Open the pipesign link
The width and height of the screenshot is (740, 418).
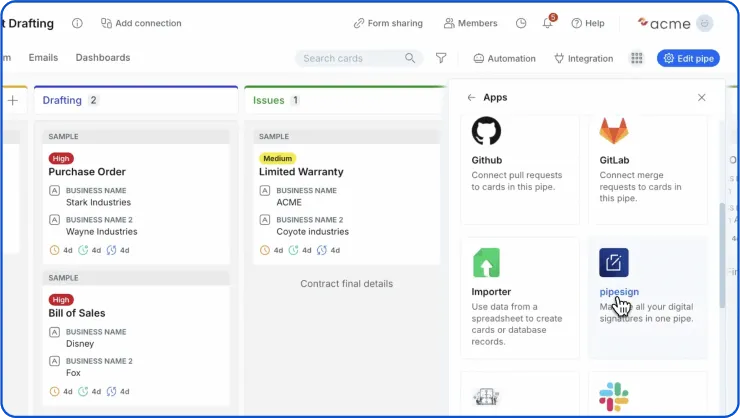[x=619, y=292]
